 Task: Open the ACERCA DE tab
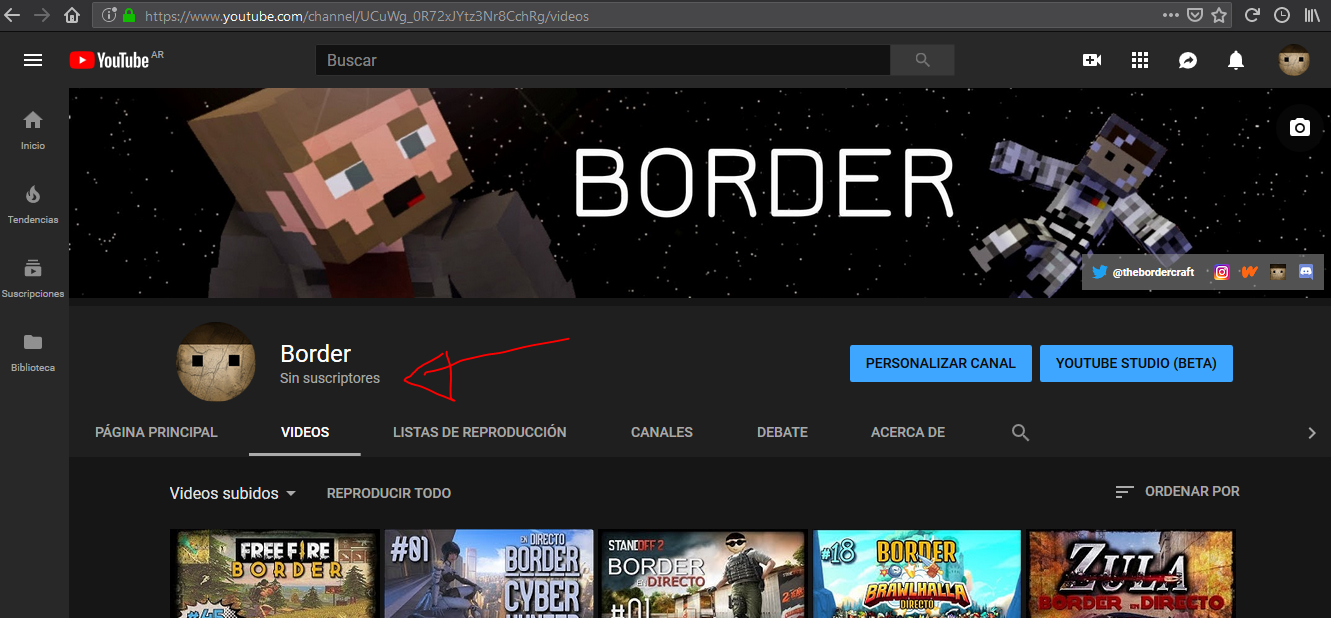point(908,432)
